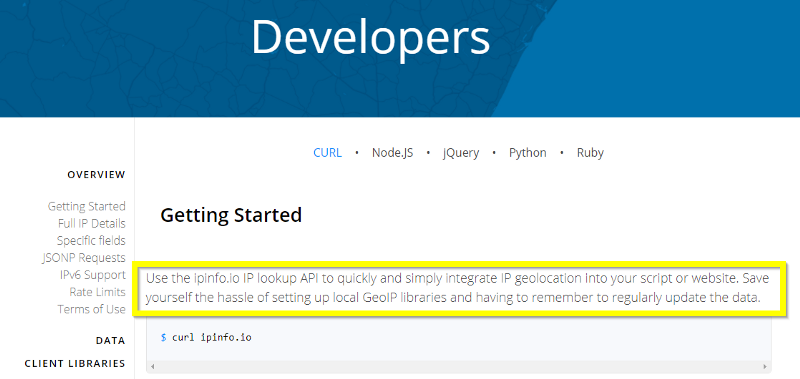Click the right arrow of code scrollbar
This screenshot has width=800, height=379.
point(765,367)
